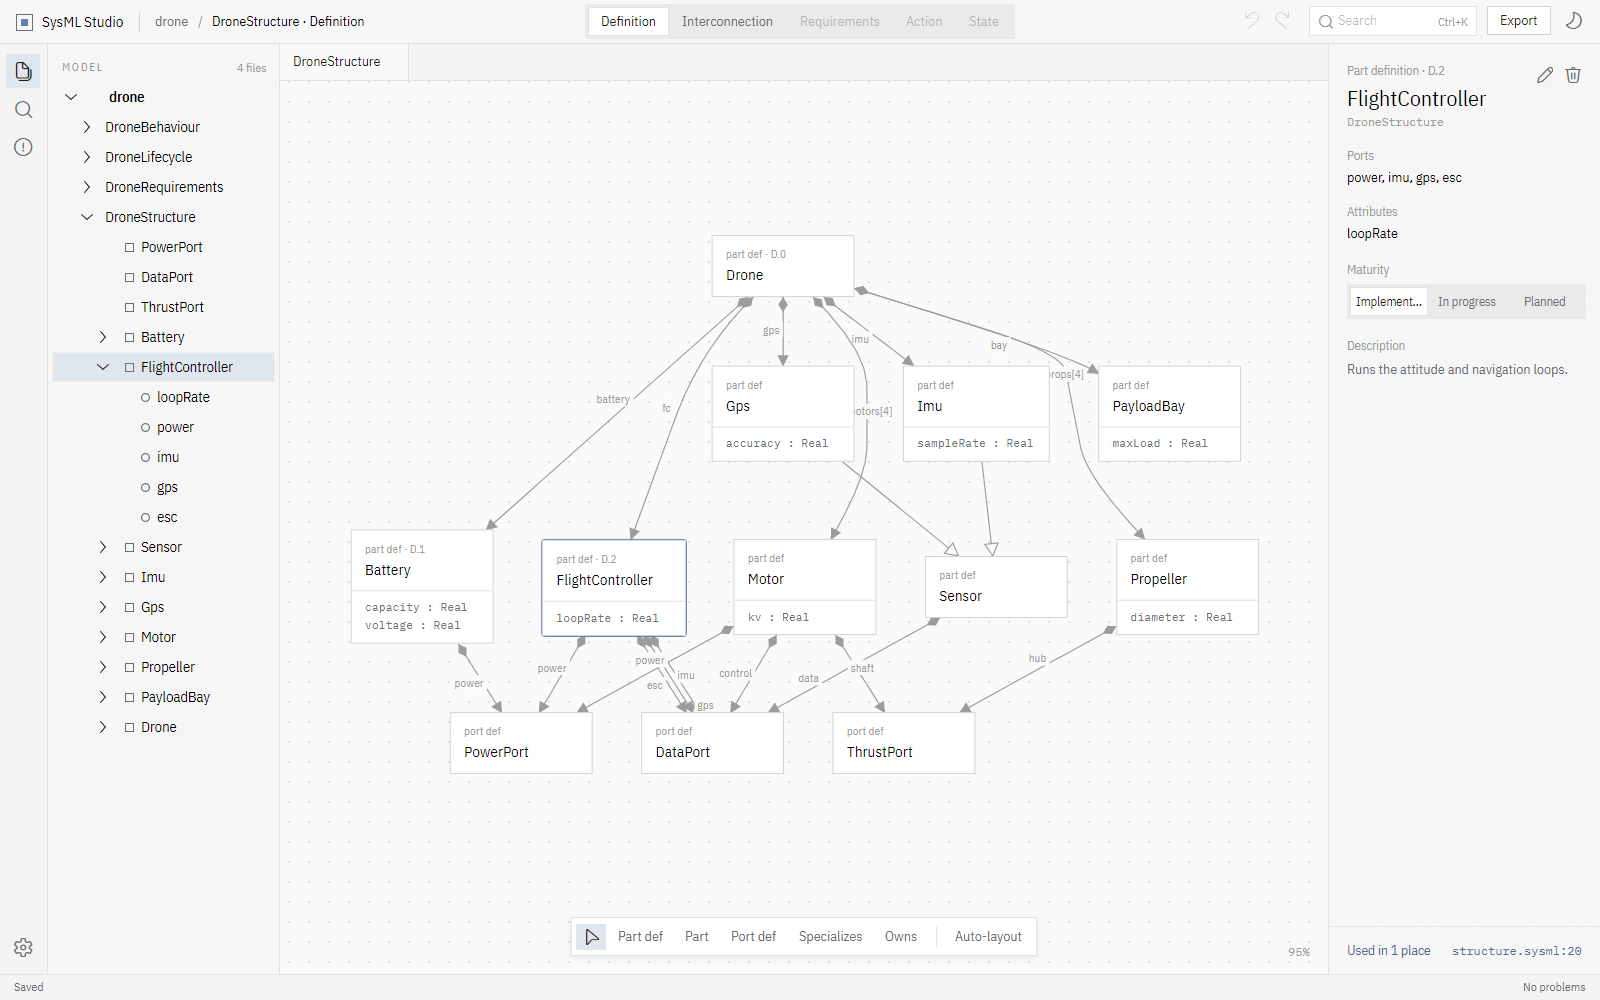Click the redo arrow icon
1600x1000 pixels.
point(1282,21)
